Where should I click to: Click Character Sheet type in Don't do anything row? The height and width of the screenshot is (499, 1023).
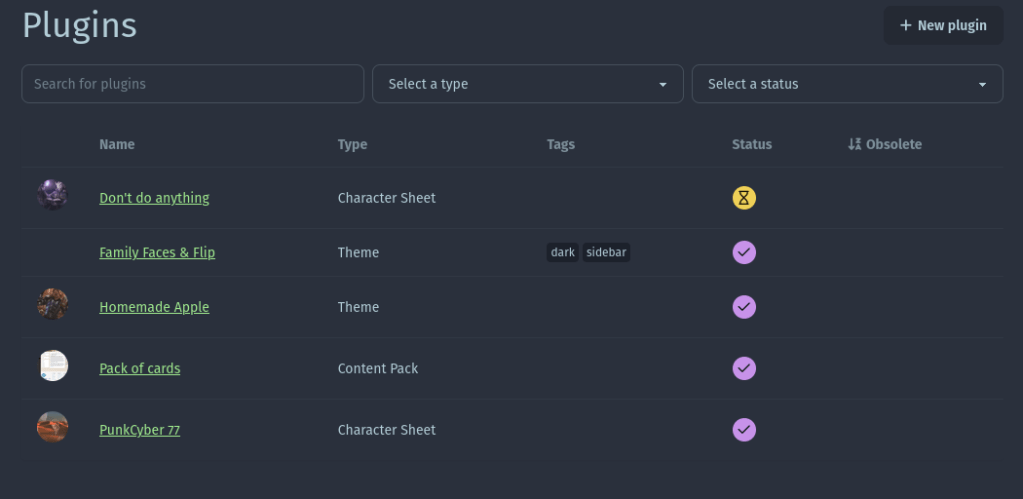[387, 198]
